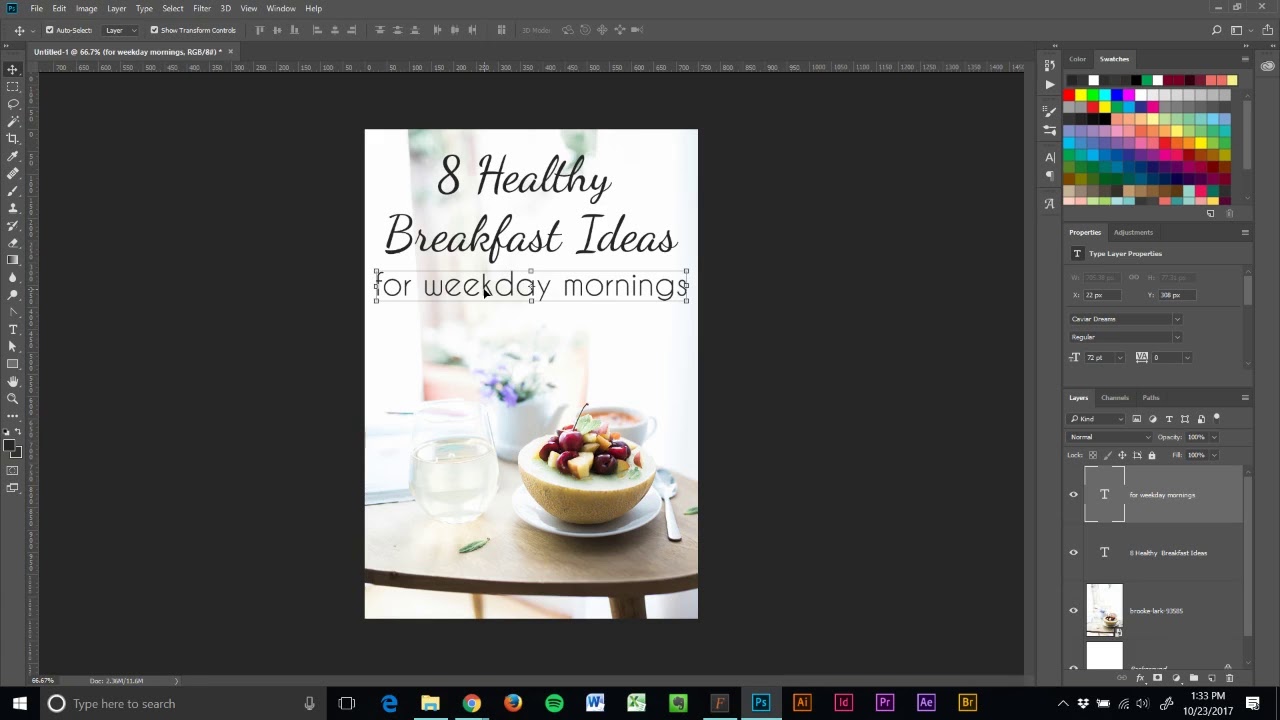Select the Healing Brush tool
The width and height of the screenshot is (1280, 720).
point(13,173)
